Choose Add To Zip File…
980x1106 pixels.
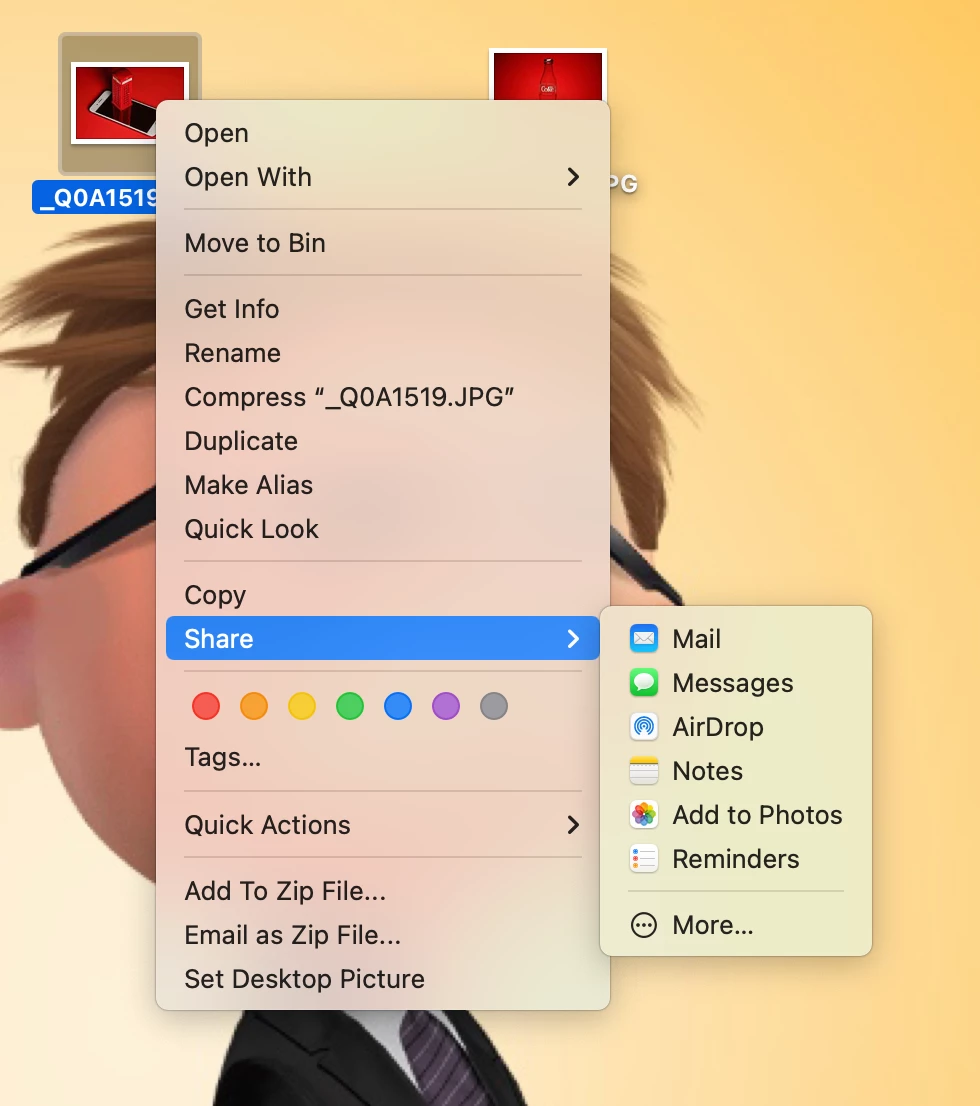pos(382,891)
